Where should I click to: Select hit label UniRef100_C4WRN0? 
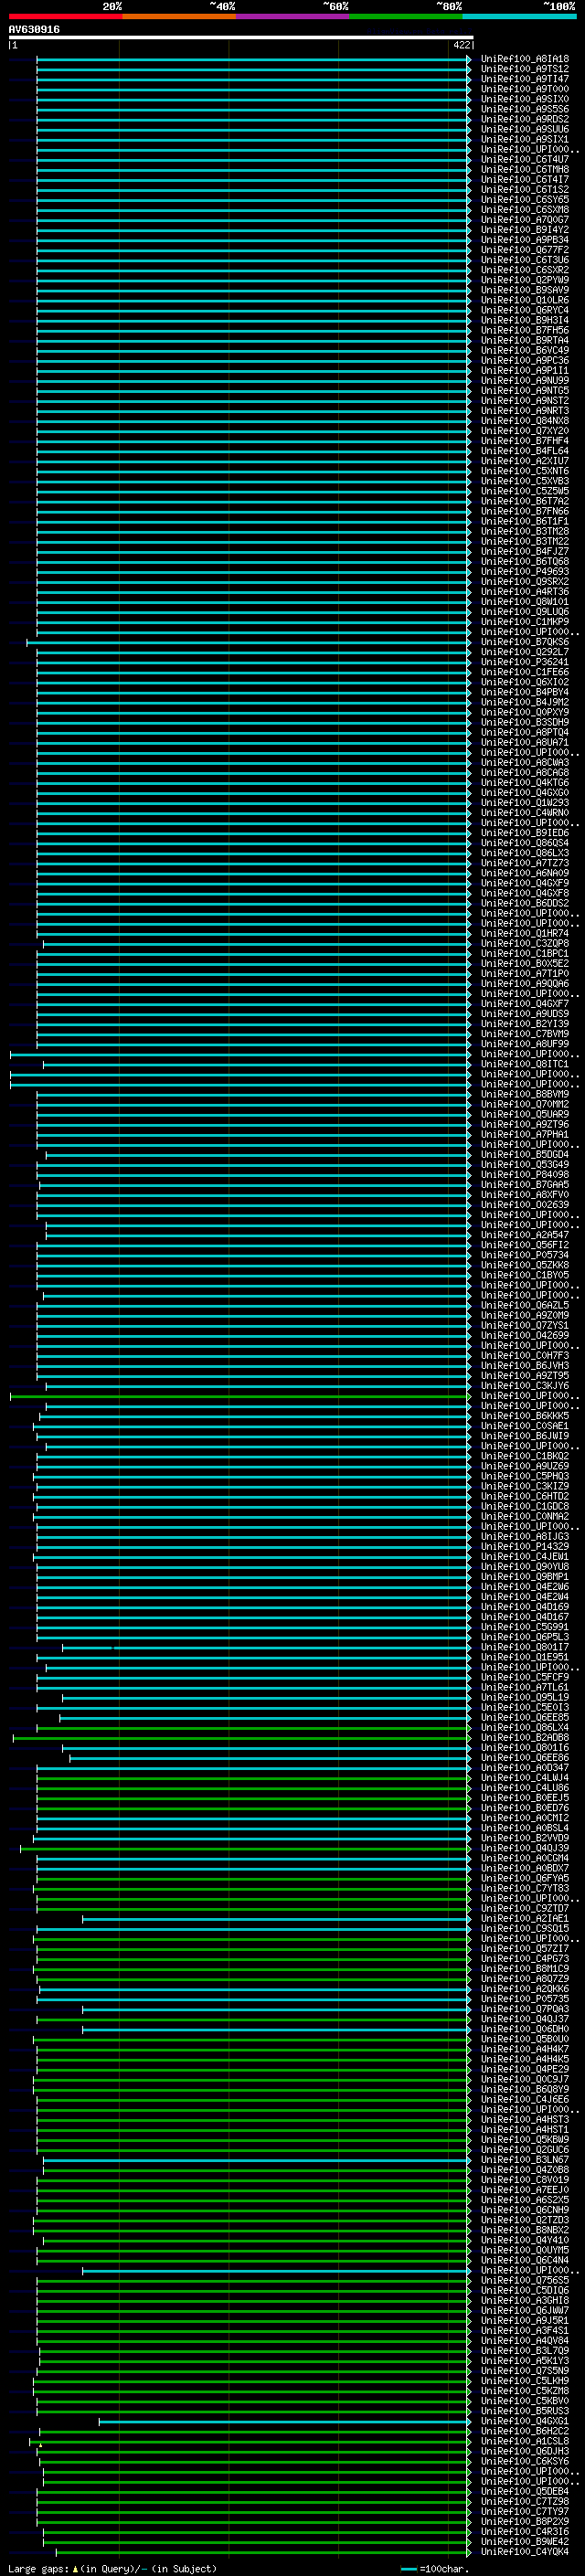525,813
